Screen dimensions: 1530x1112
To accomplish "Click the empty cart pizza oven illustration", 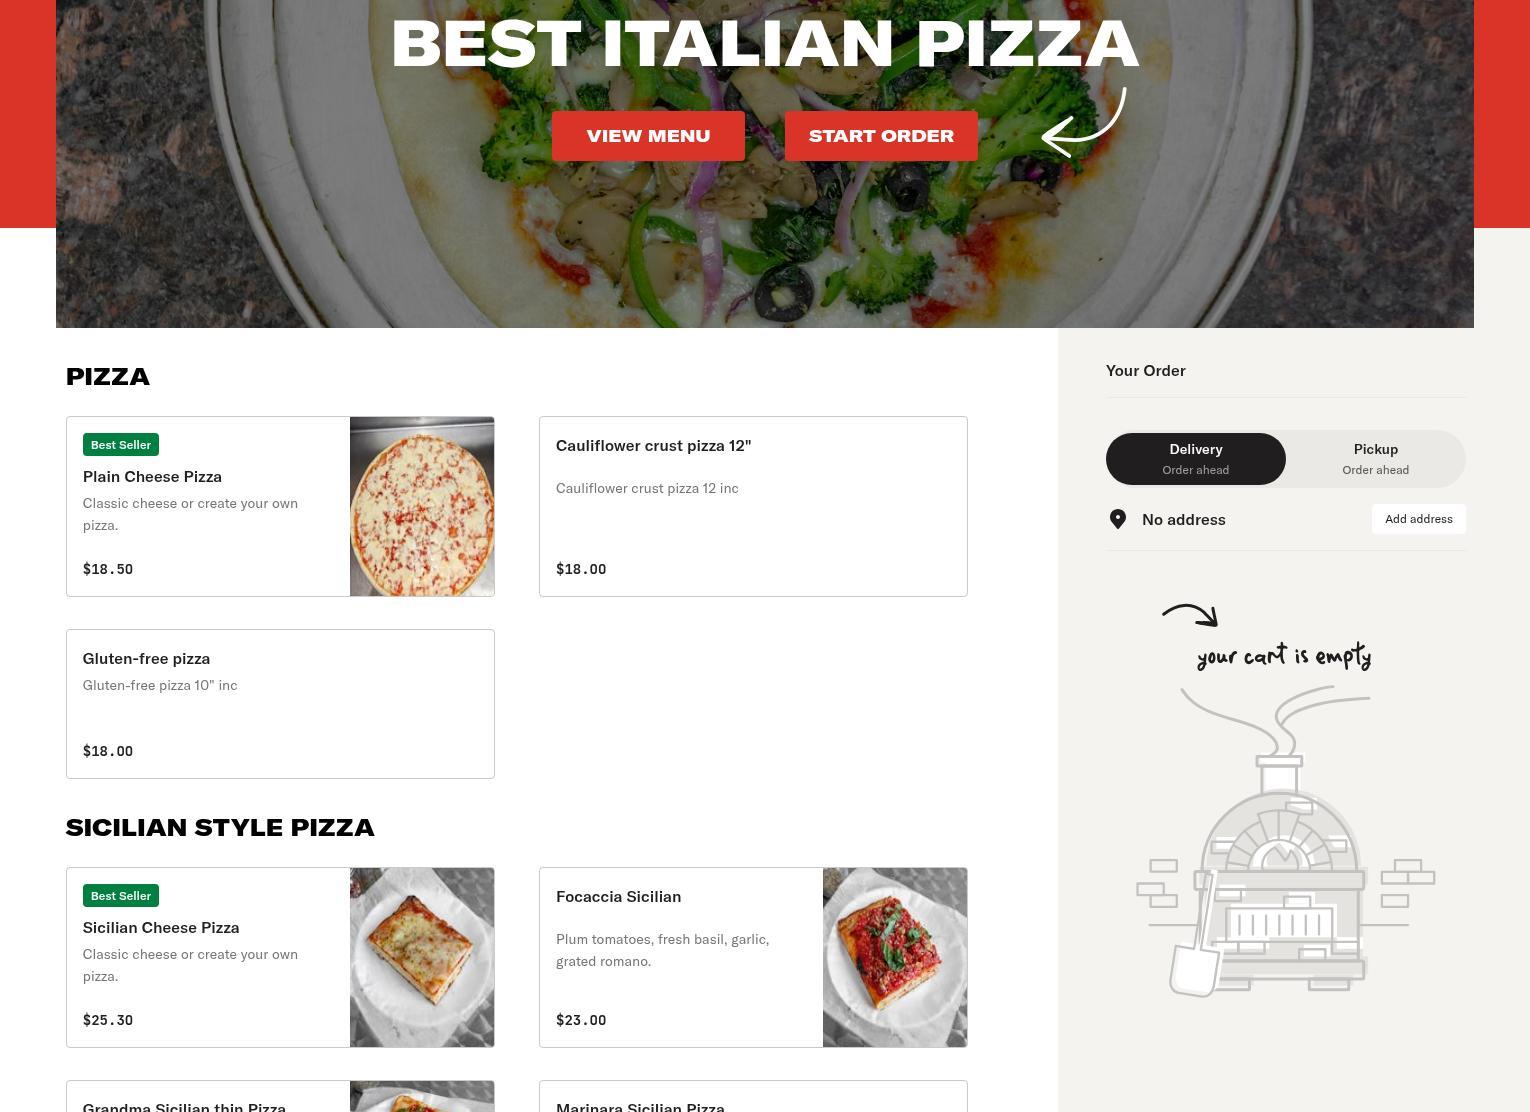I will coord(1285,841).
